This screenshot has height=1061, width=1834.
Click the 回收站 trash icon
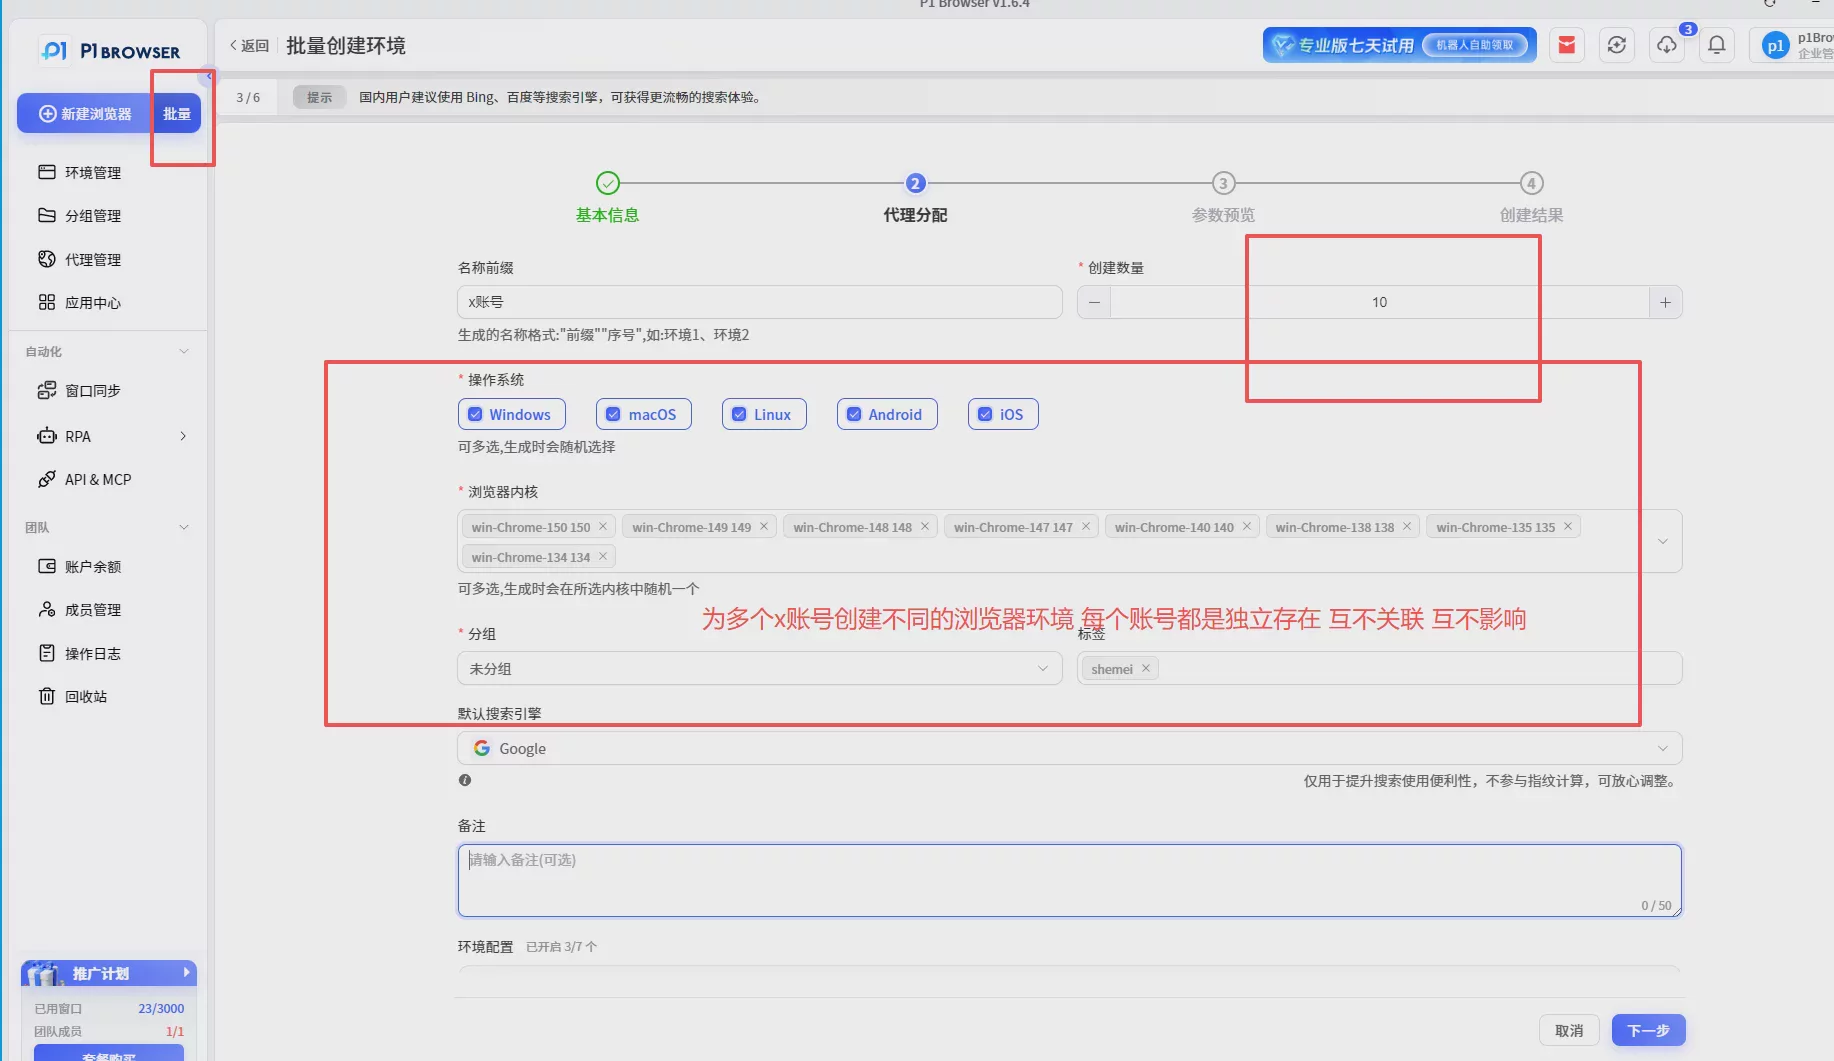point(47,696)
